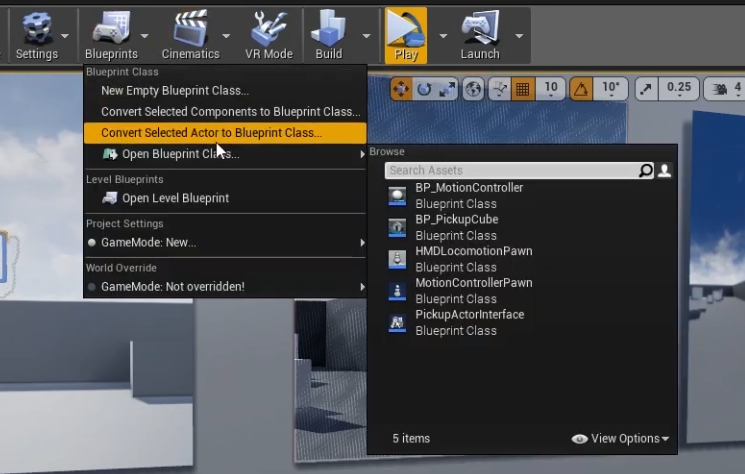Select the rotate gizmo tool
Screen dimensions: 745x474
(x=424, y=89)
